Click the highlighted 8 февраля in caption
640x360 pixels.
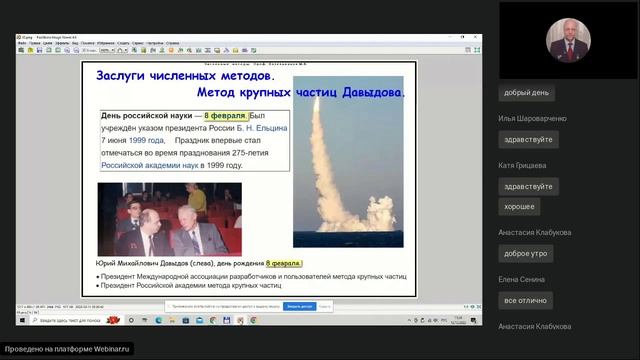click(284, 263)
